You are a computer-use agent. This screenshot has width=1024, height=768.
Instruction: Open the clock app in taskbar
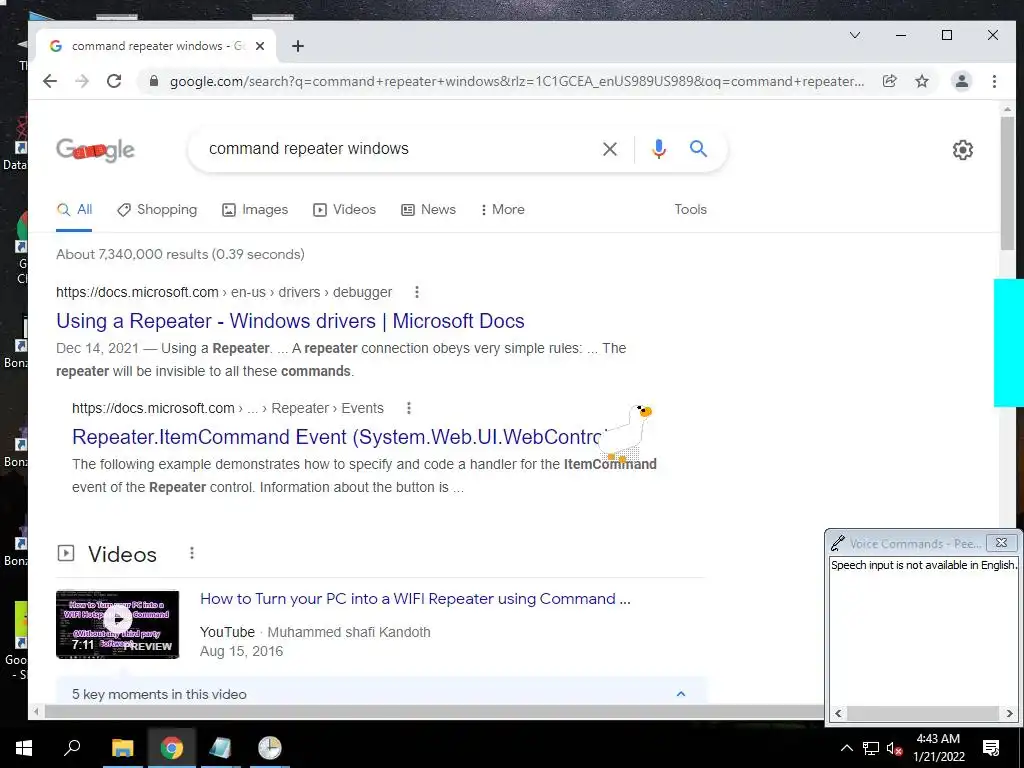pos(269,748)
